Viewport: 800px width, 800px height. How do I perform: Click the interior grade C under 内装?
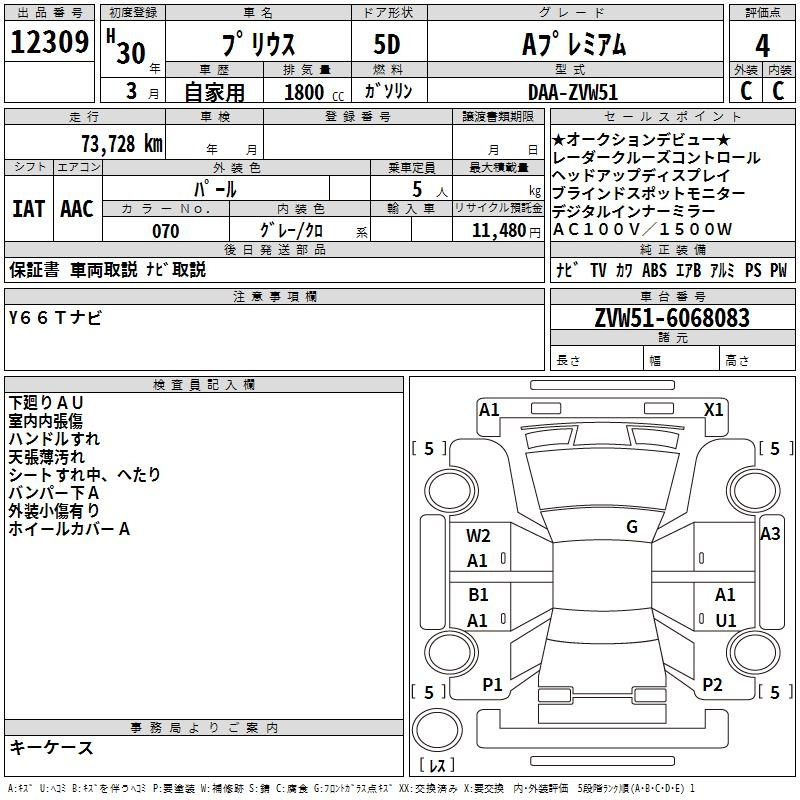pos(778,91)
